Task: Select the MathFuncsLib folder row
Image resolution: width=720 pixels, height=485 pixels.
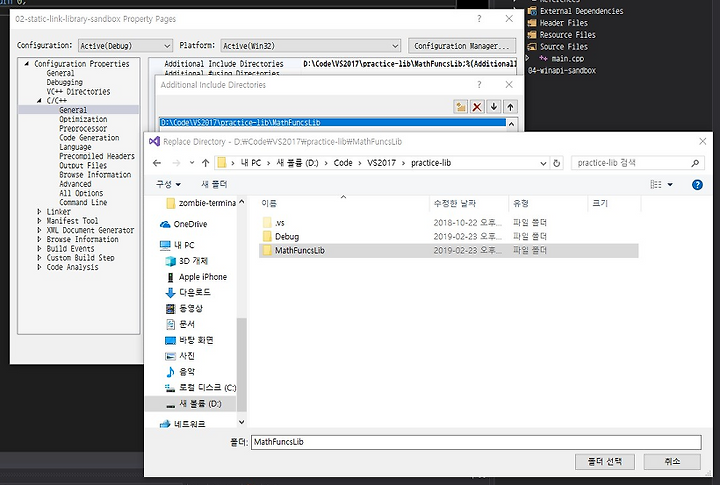Action: tap(449, 250)
